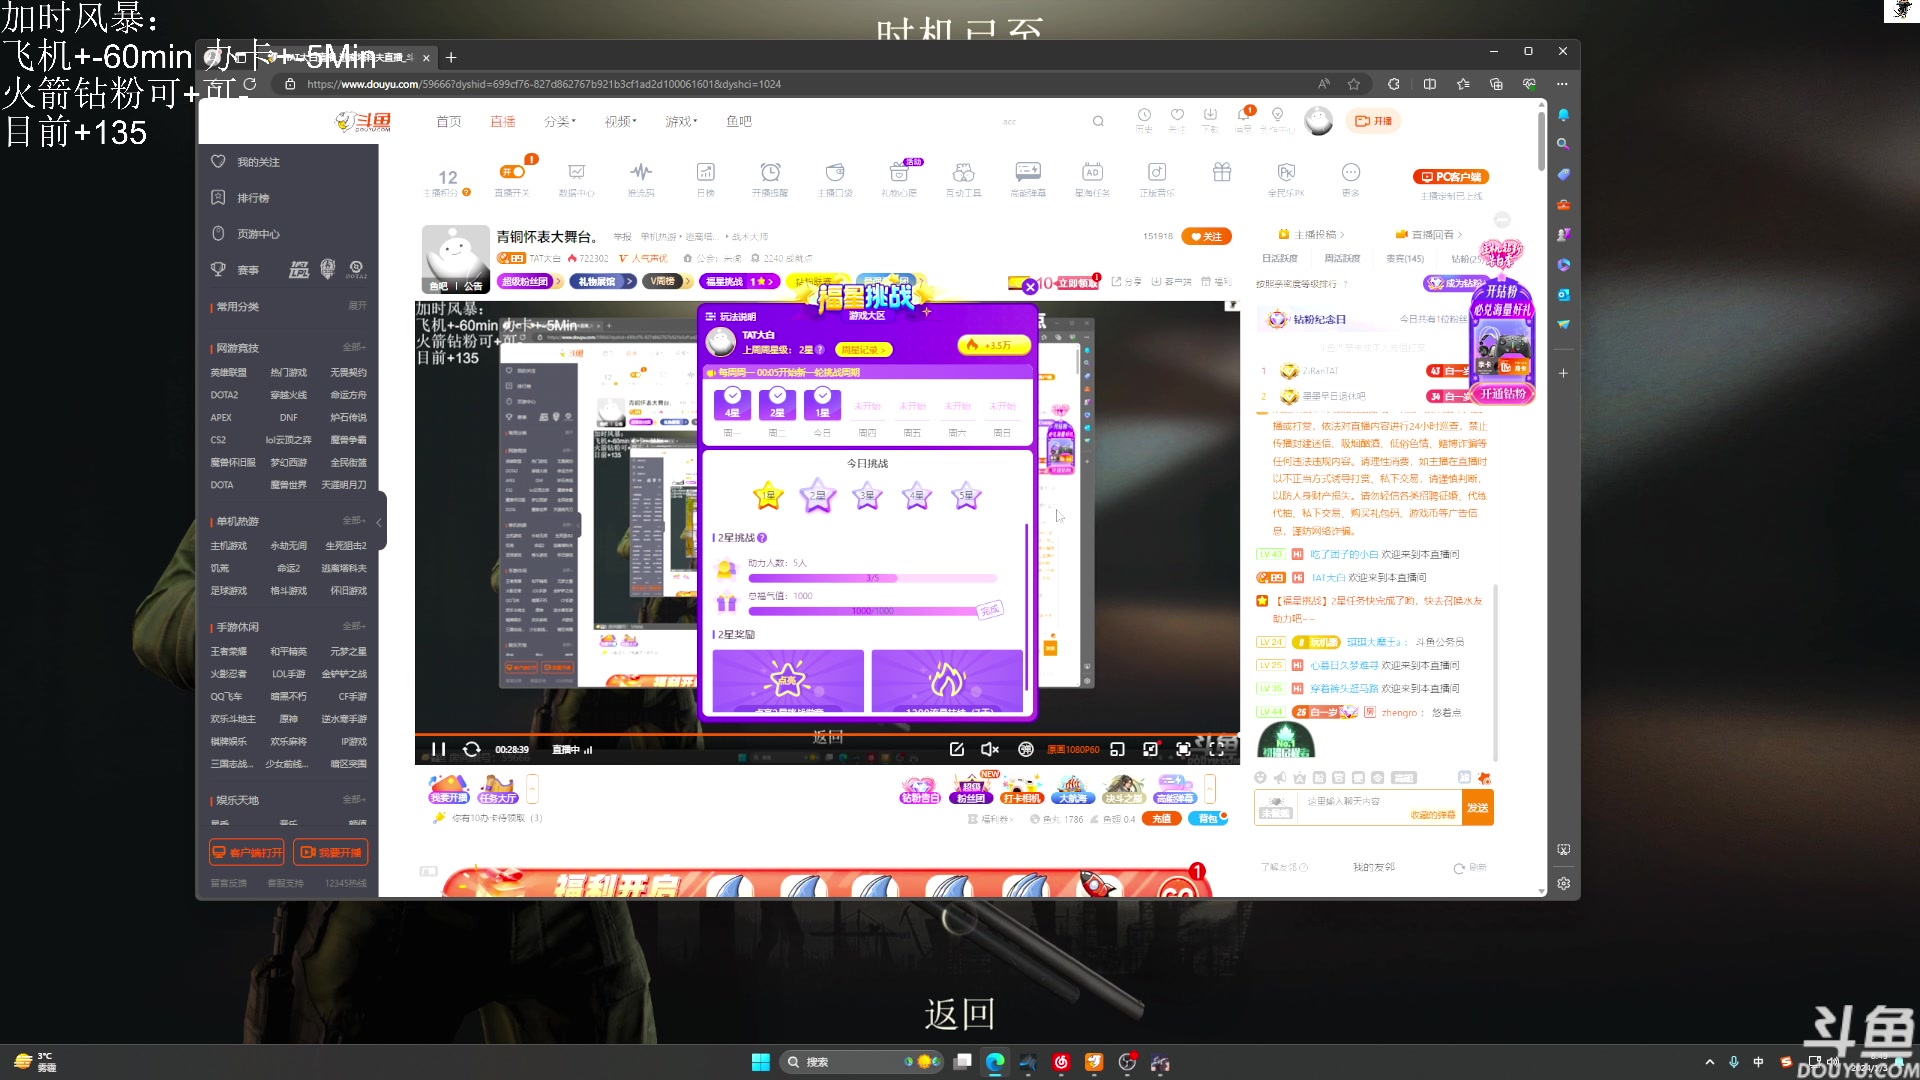Toggle the danmaku switch in player controls

pyautogui.click(x=1026, y=749)
